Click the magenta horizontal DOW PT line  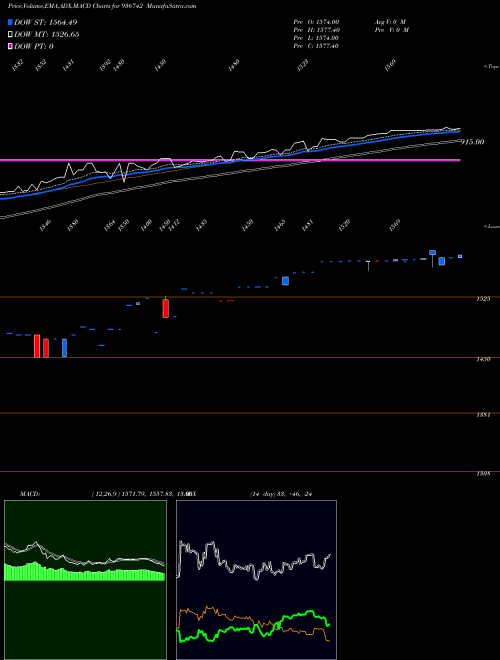click(230, 160)
